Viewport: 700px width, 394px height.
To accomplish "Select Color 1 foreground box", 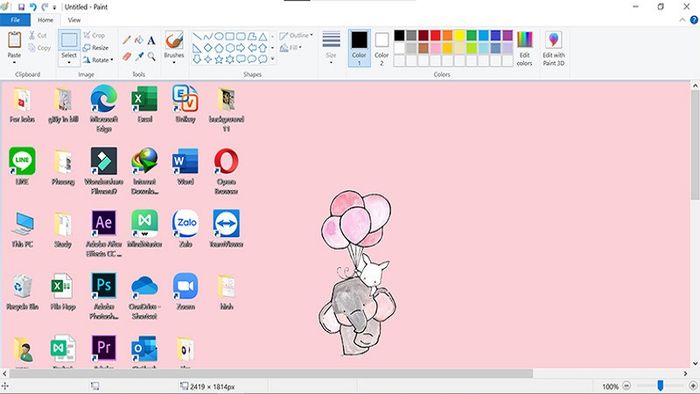I will point(359,48).
